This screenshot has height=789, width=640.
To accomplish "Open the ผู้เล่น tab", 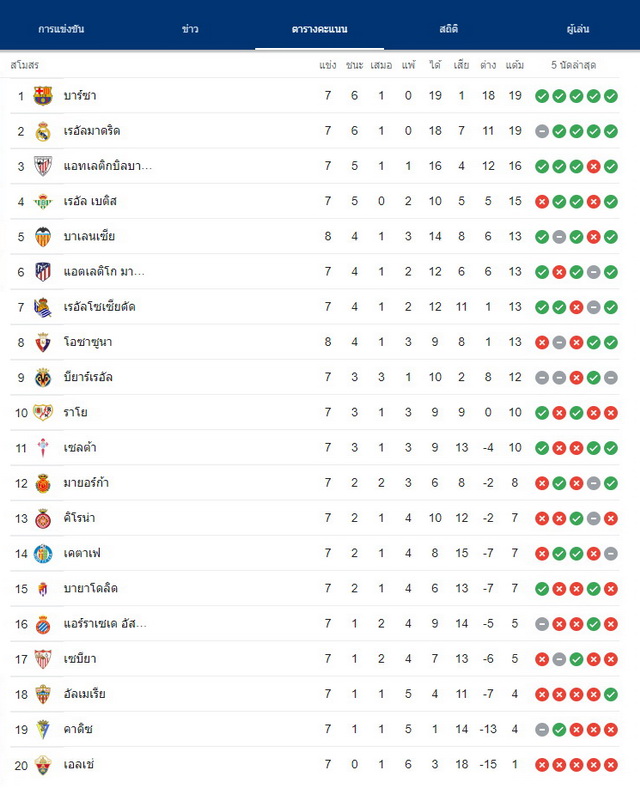I will [x=577, y=29].
